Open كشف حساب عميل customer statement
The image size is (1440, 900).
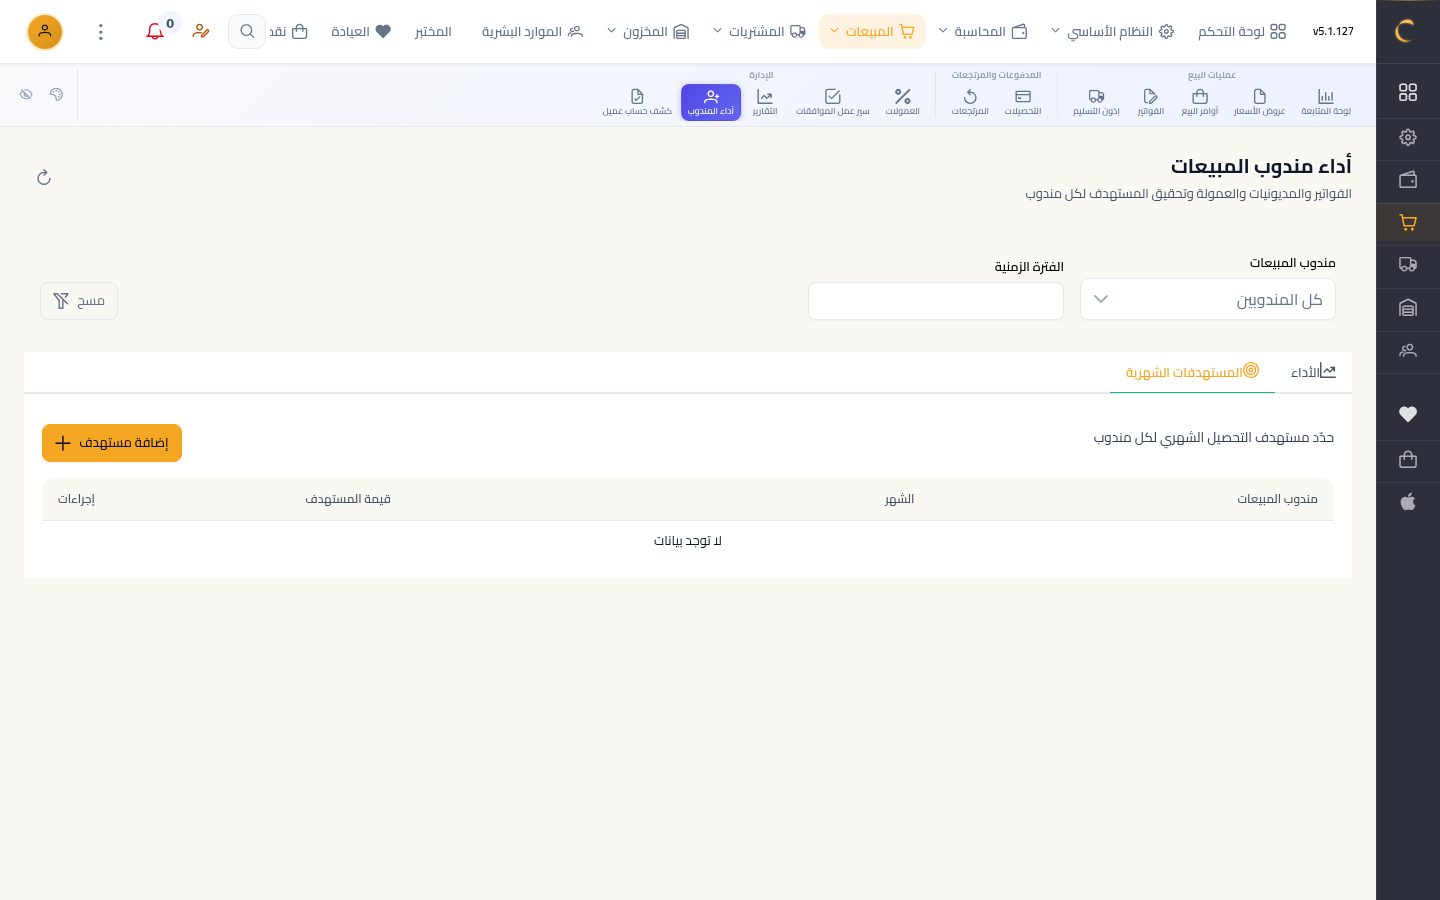pos(637,102)
